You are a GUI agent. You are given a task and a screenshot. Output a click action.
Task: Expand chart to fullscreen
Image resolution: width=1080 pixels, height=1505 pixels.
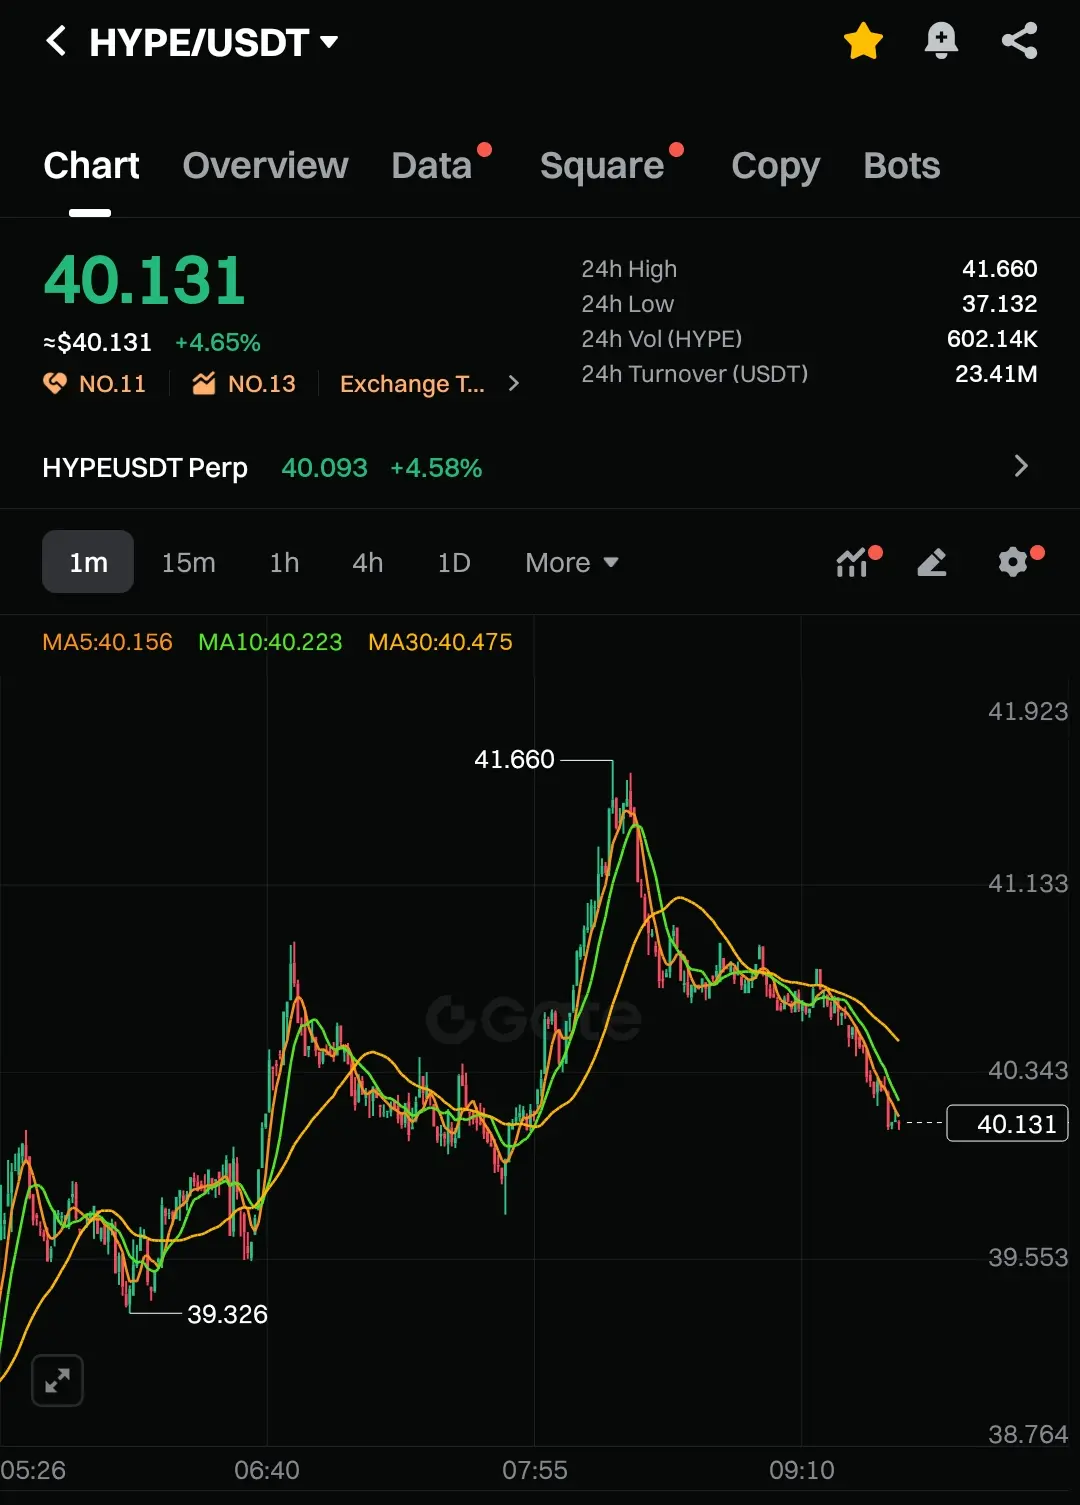click(58, 1381)
